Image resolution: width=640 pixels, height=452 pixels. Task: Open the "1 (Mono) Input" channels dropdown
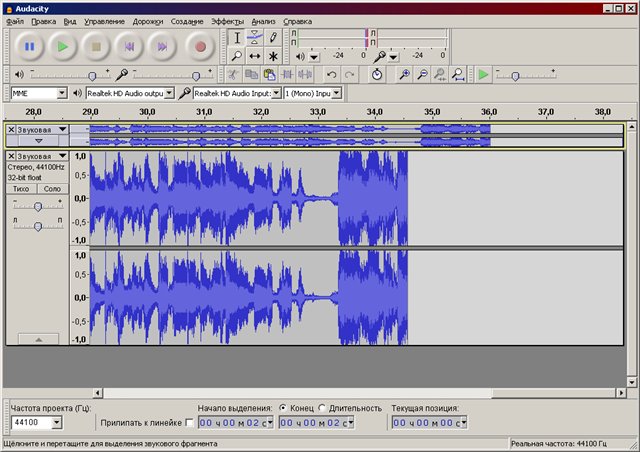tap(337, 93)
